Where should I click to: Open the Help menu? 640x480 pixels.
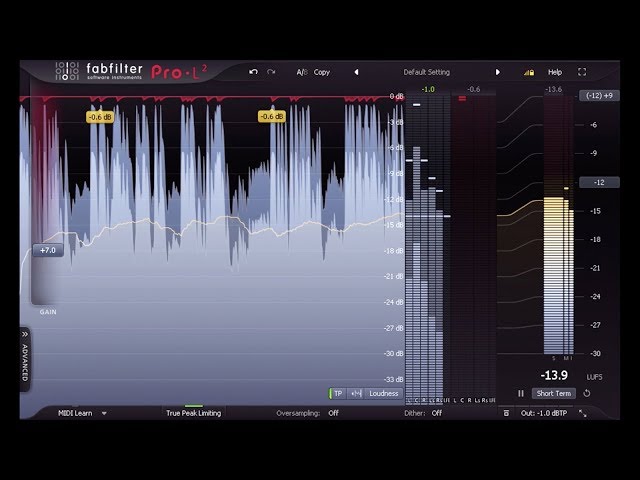tap(555, 72)
